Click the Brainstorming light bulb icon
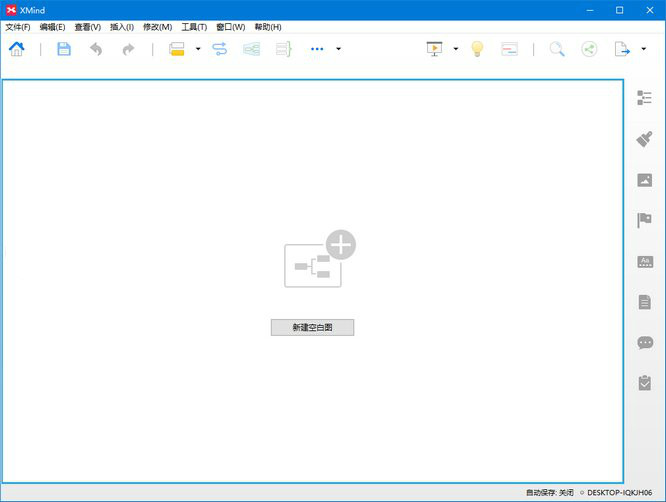 pyautogui.click(x=478, y=49)
